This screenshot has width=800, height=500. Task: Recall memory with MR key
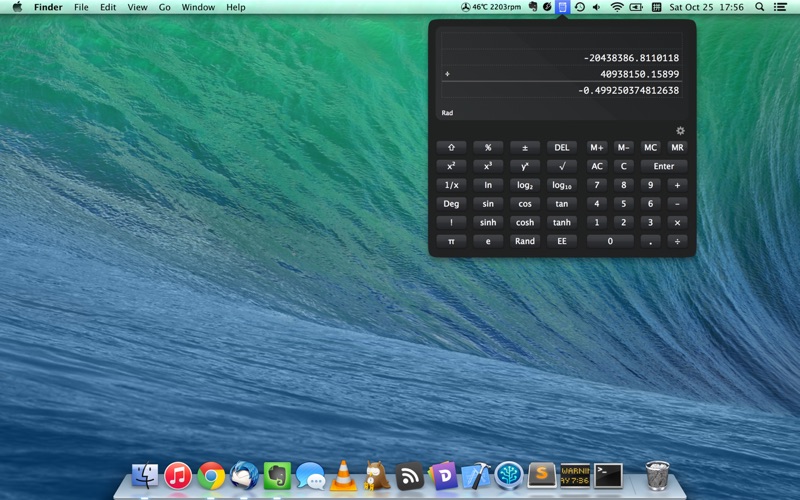677,147
